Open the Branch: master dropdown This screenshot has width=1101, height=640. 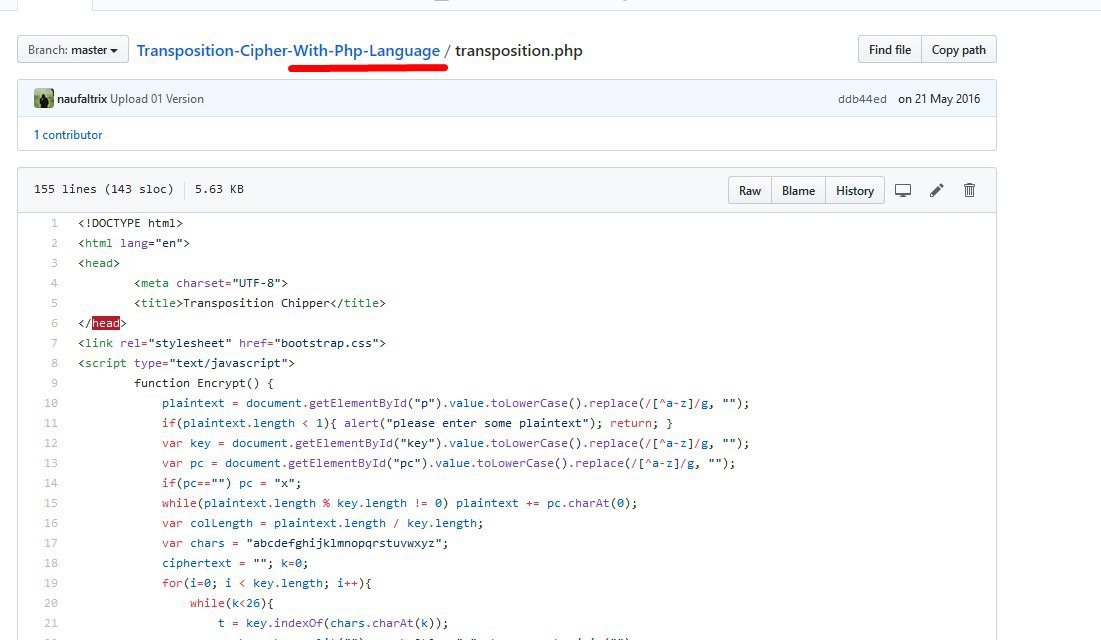(73, 50)
